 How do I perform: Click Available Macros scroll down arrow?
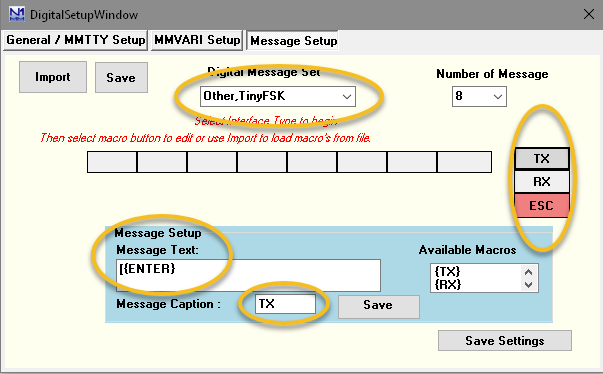(x=528, y=285)
